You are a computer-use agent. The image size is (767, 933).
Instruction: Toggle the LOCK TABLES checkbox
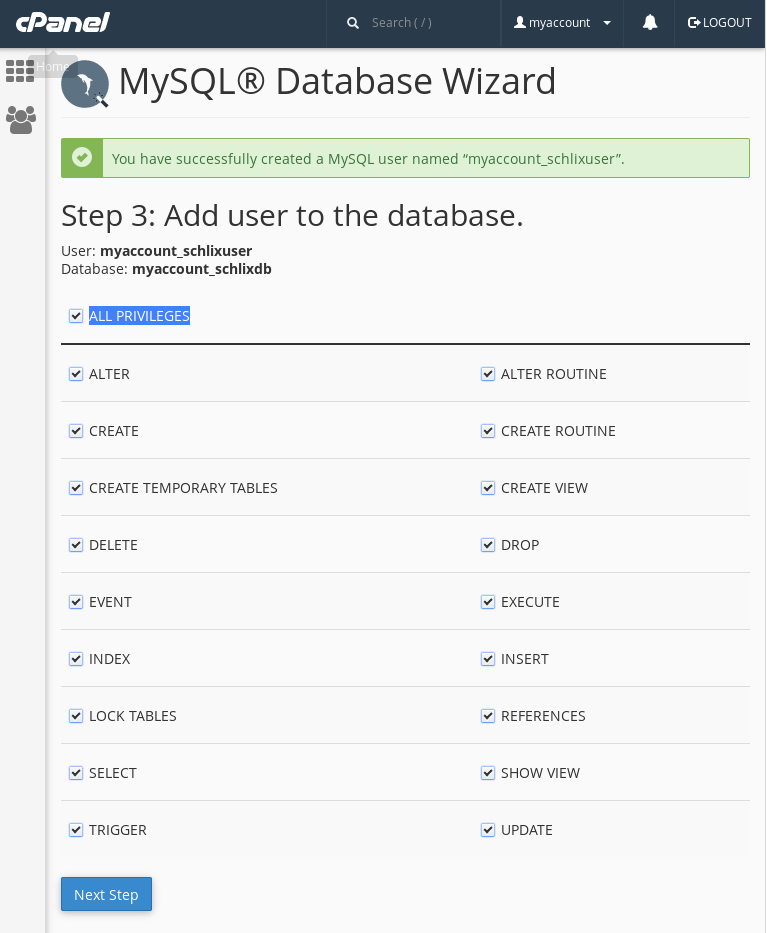tap(76, 716)
